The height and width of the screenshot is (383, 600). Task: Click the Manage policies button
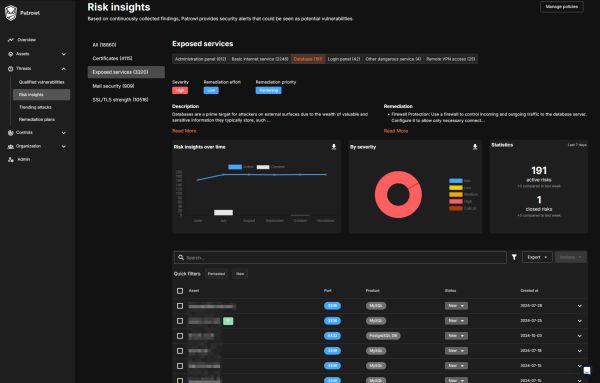pyautogui.click(x=561, y=7)
